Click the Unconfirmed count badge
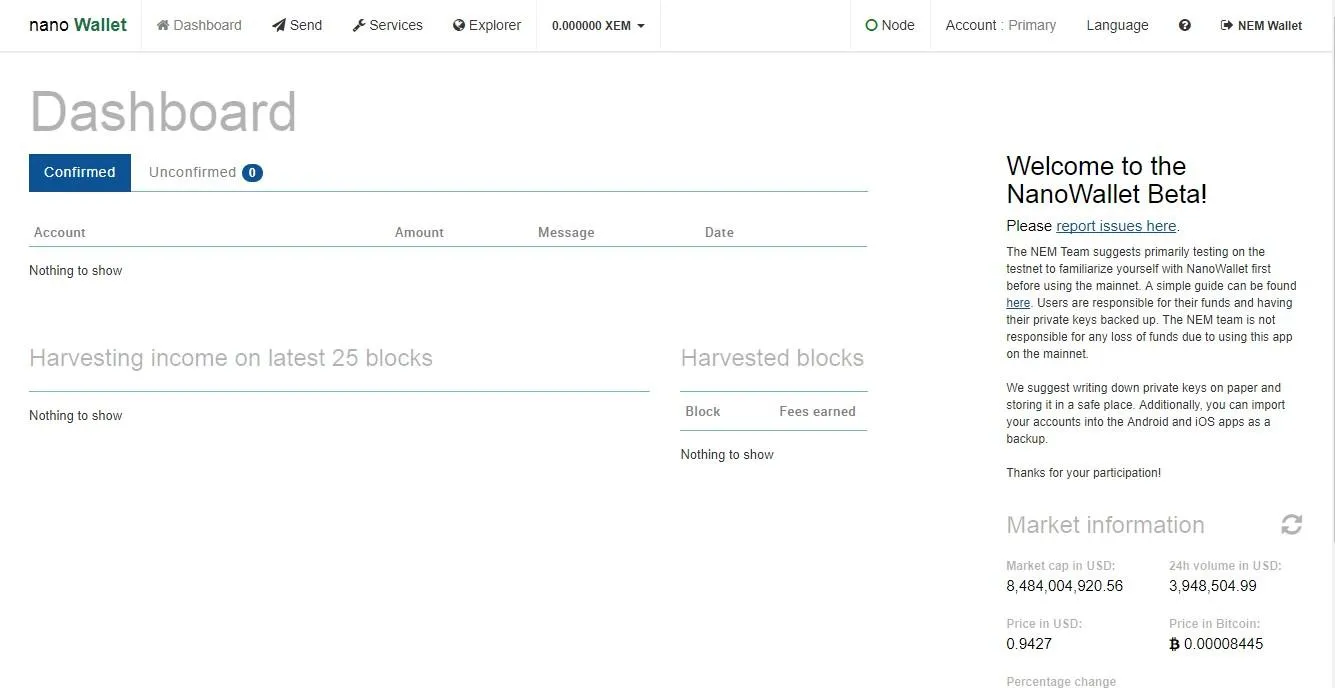The width and height of the screenshot is (1335, 688). click(252, 173)
